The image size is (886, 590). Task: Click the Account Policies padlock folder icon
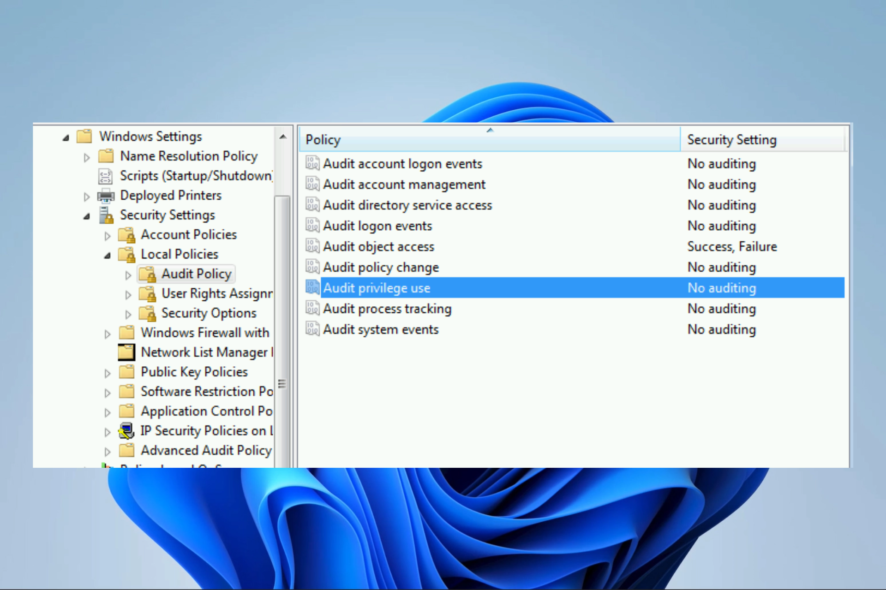pyautogui.click(x=125, y=234)
